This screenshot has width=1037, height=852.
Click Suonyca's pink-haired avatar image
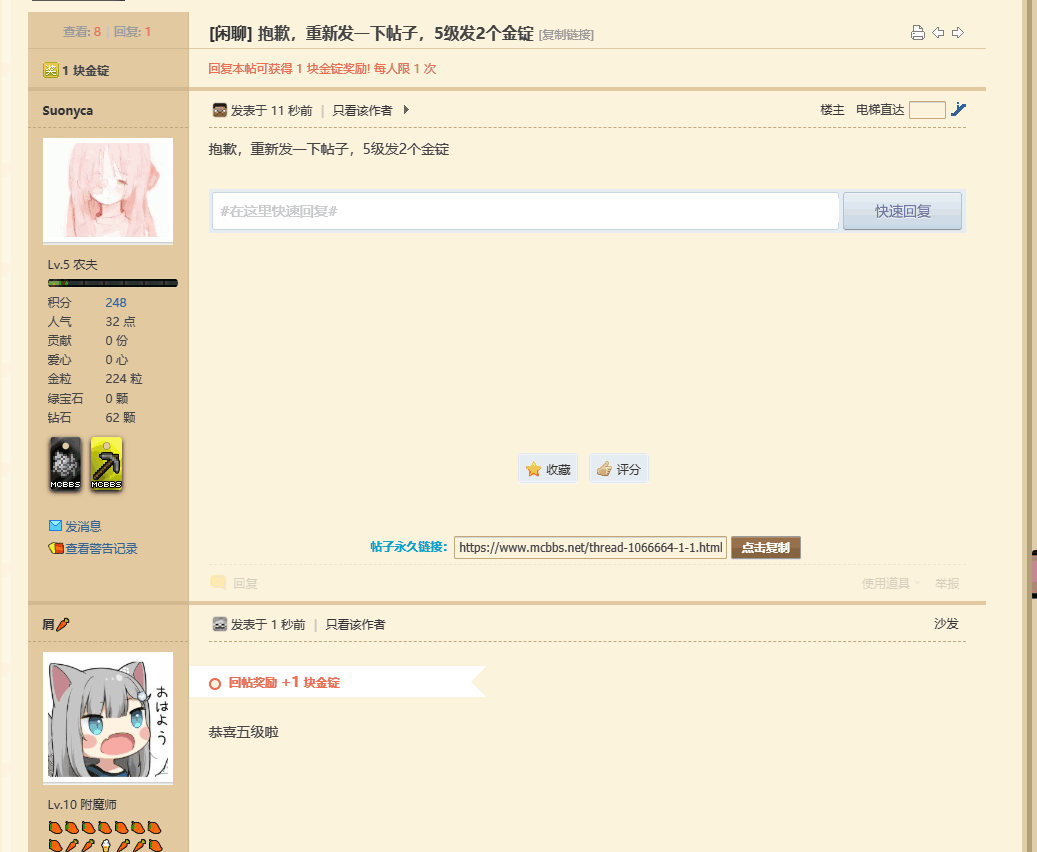(108, 190)
